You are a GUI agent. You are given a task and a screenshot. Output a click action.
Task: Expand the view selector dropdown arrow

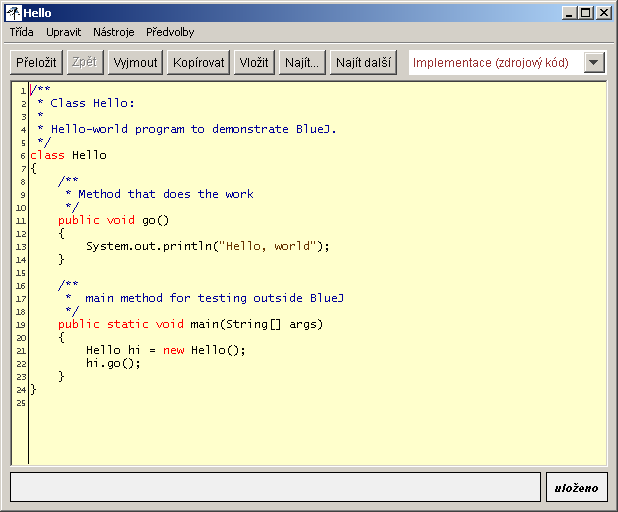(x=594, y=62)
